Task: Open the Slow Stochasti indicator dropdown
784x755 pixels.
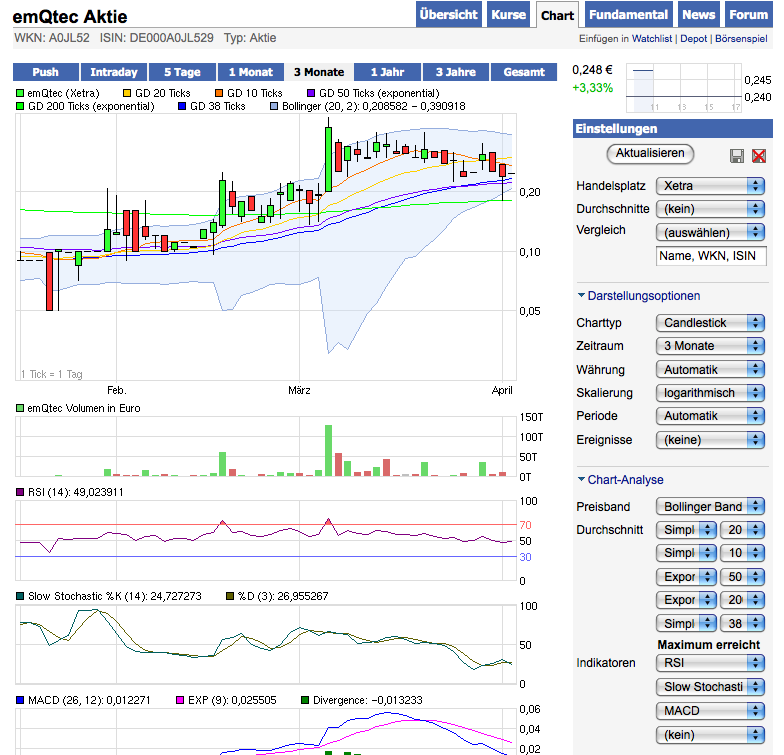Action: [x=710, y=687]
